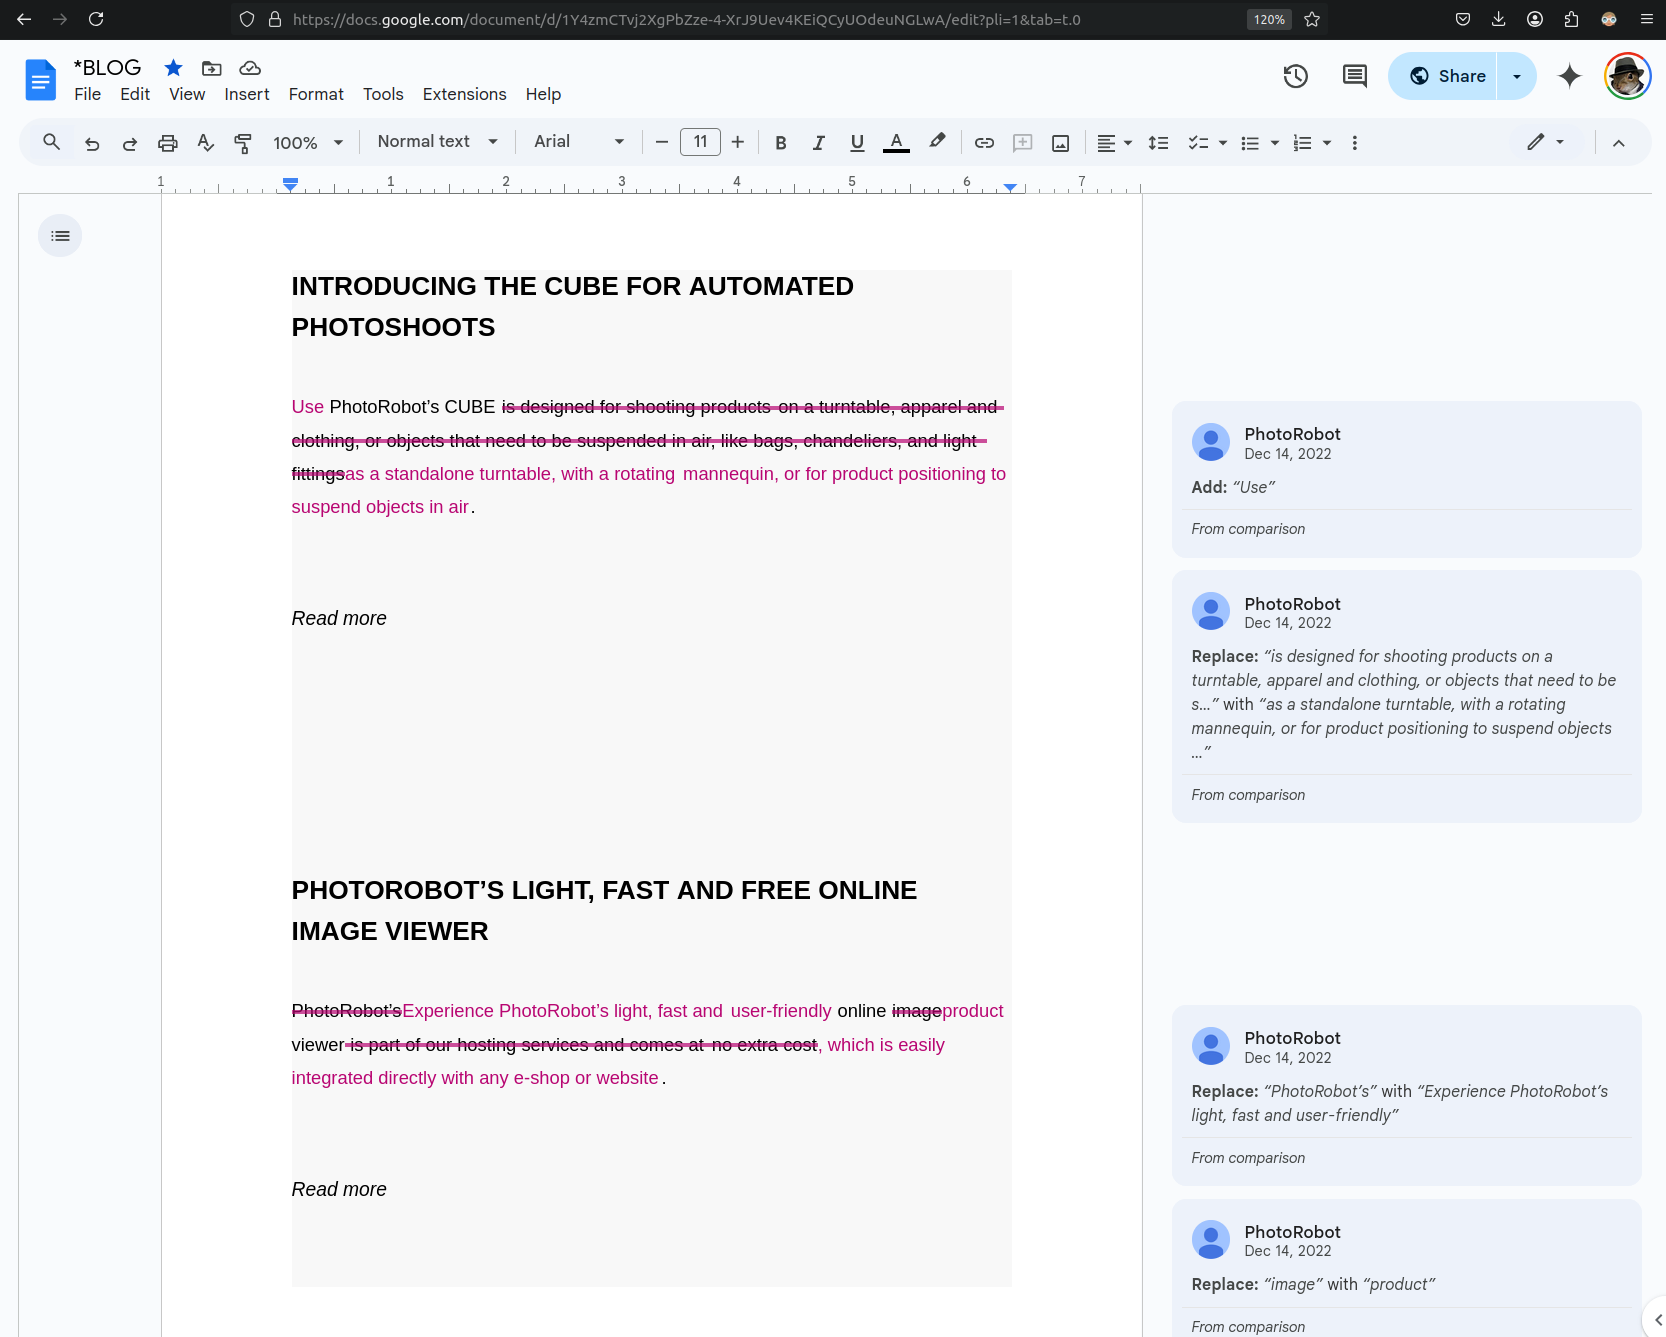Redo the last action
1666x1337 pixels.
click(130, 143)
